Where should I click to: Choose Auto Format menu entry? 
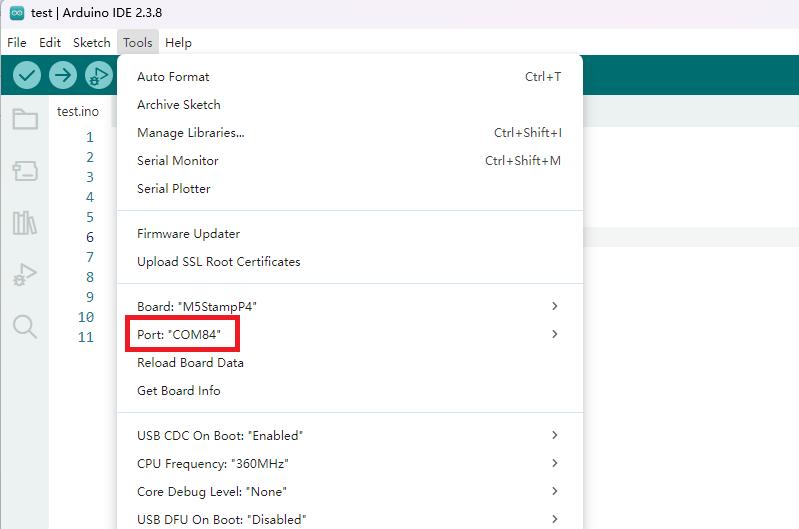coord(173,77)
